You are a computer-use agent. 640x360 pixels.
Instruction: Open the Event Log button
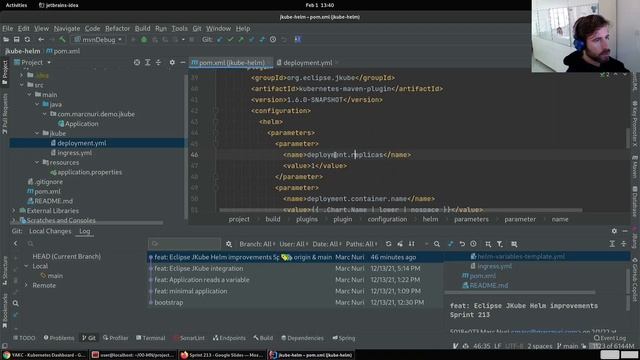(610, 338)
